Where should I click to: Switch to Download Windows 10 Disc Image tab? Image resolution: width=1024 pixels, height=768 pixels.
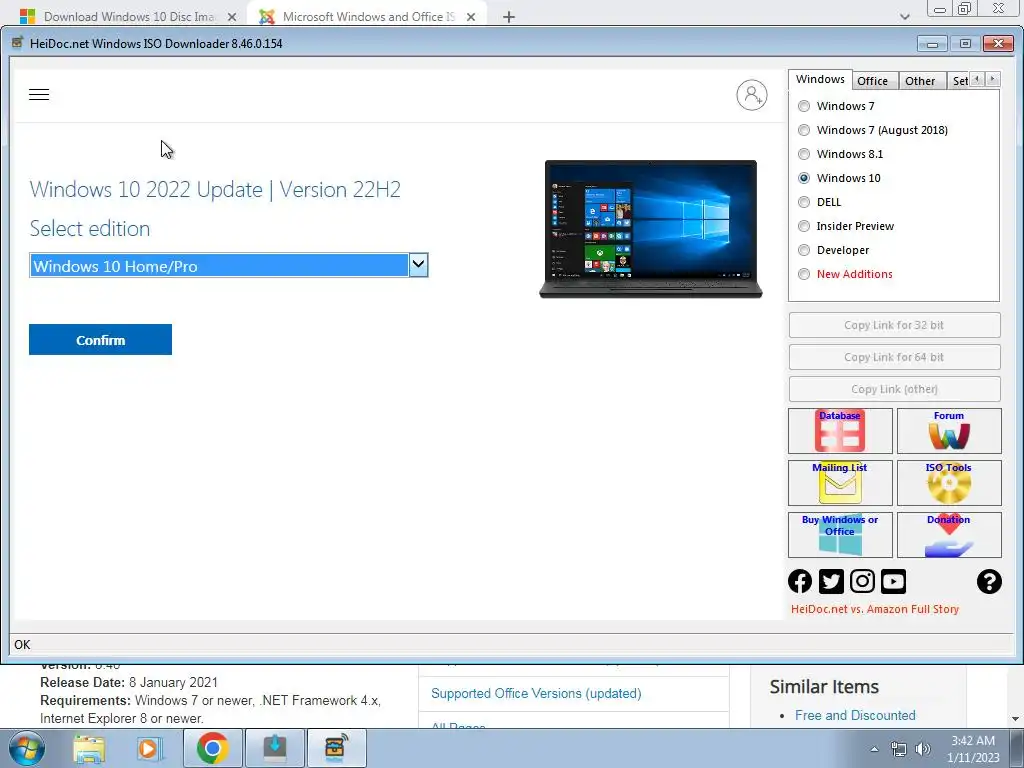point(129,17)
